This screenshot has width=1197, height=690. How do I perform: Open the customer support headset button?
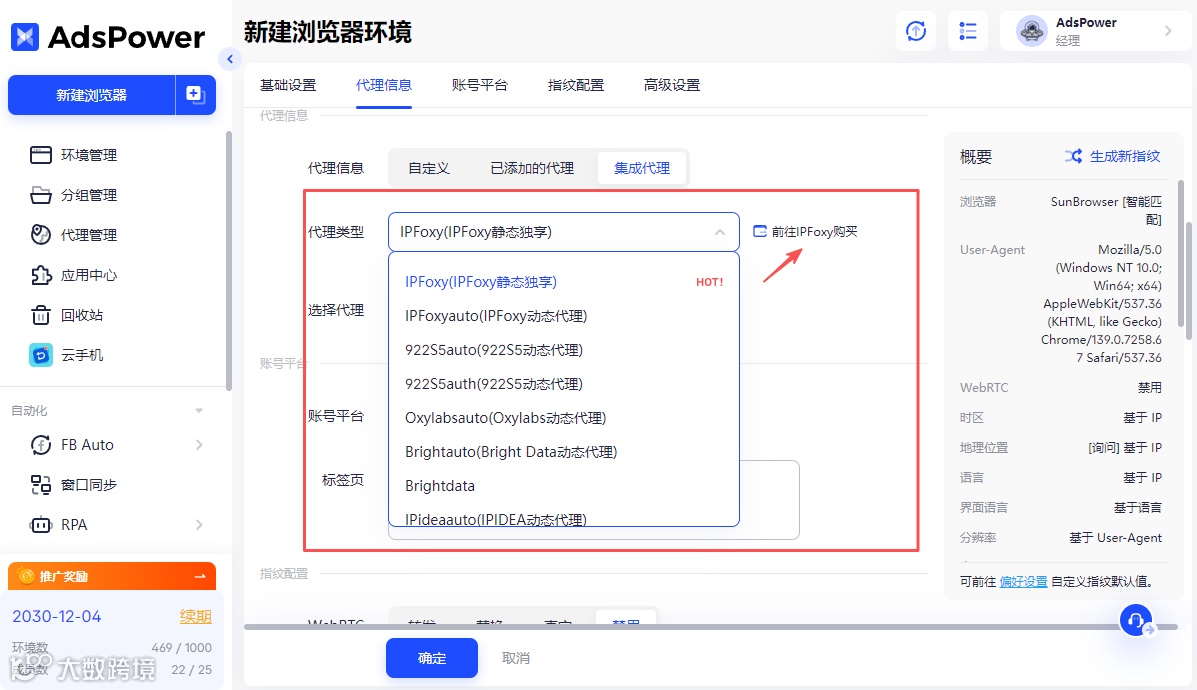1136,620
